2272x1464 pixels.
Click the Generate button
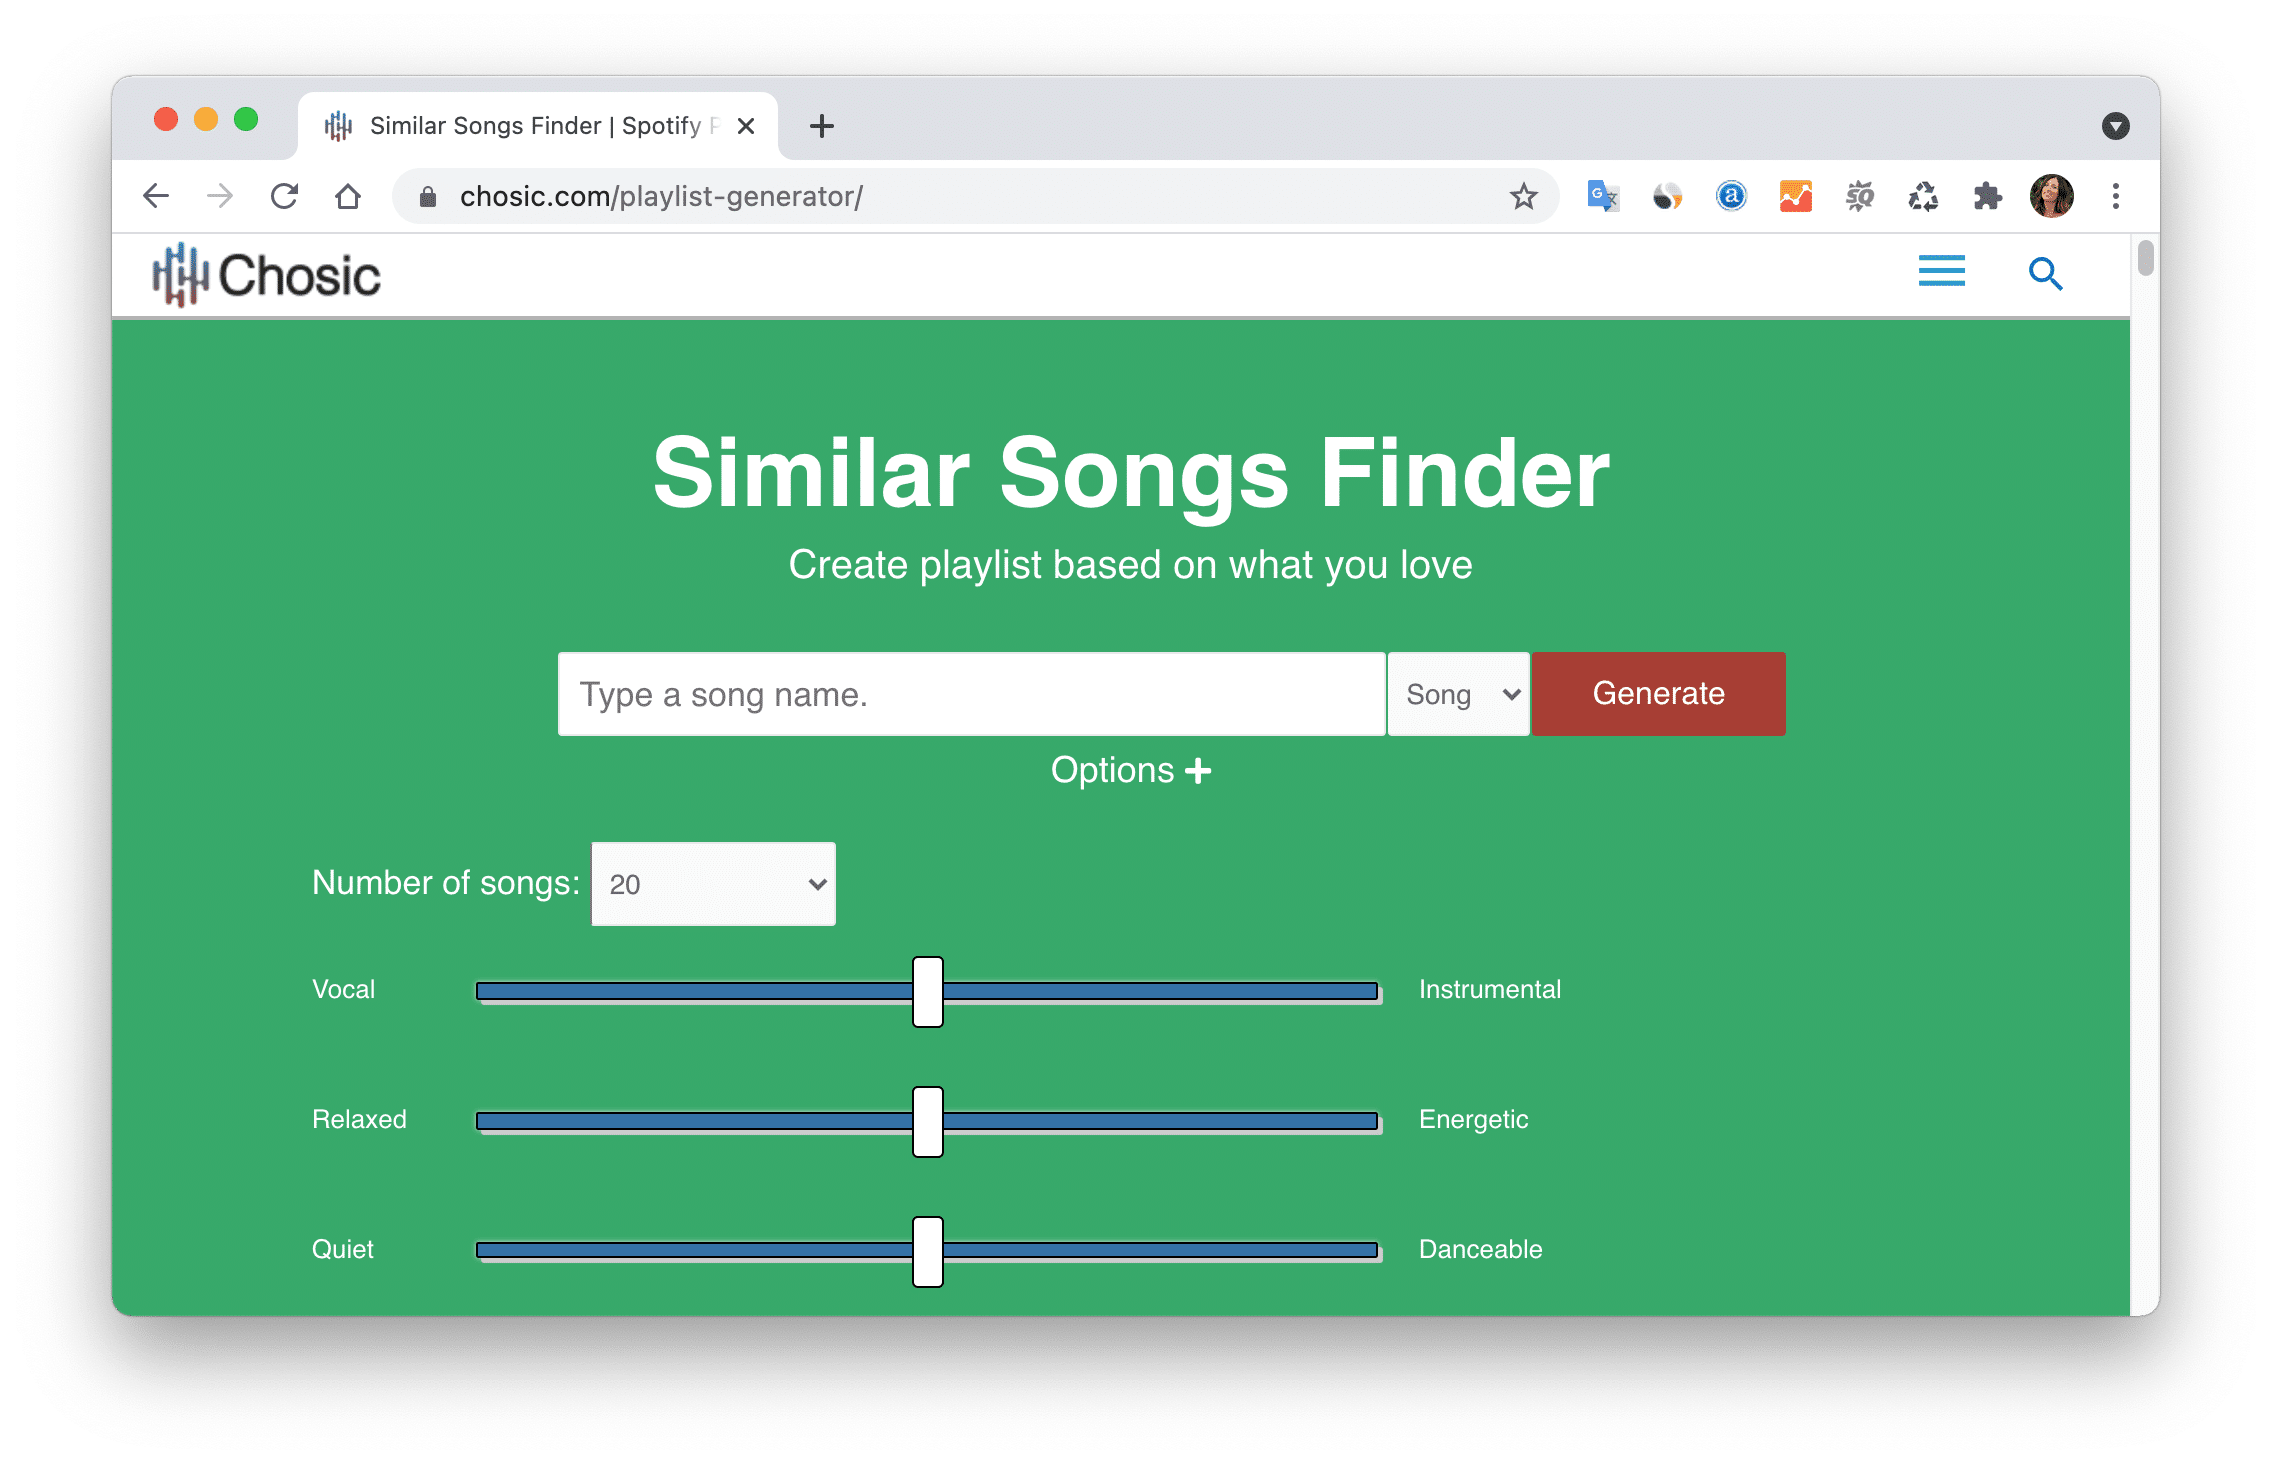click(1658, 693)
